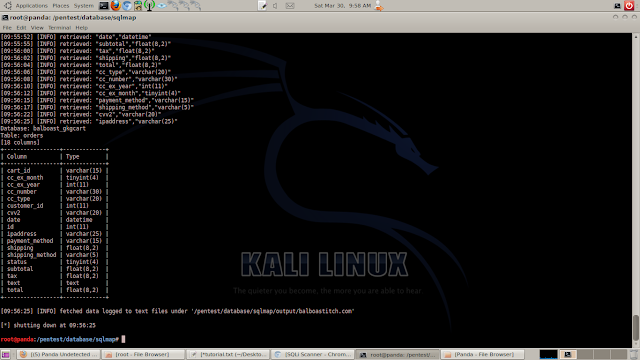Click the terminal vertical scrollbar thumb
This screenshot has width=640, height=360.
(x=636, y=328)
